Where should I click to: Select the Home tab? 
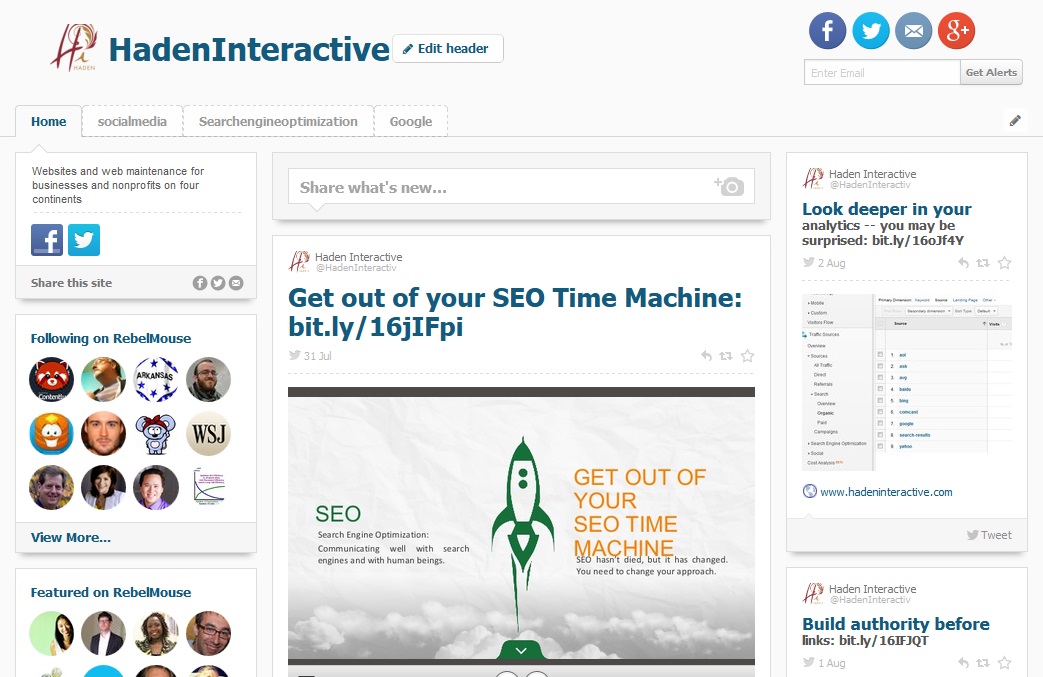pyautogui.click(x=49, y=122)
